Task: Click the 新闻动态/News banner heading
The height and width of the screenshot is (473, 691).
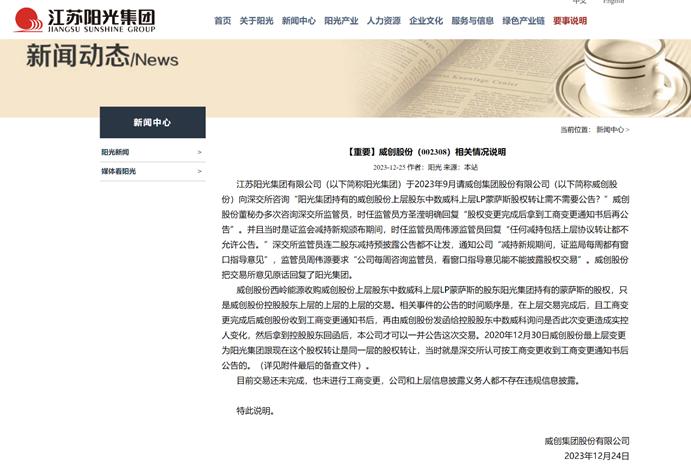Action: (102, 56)
